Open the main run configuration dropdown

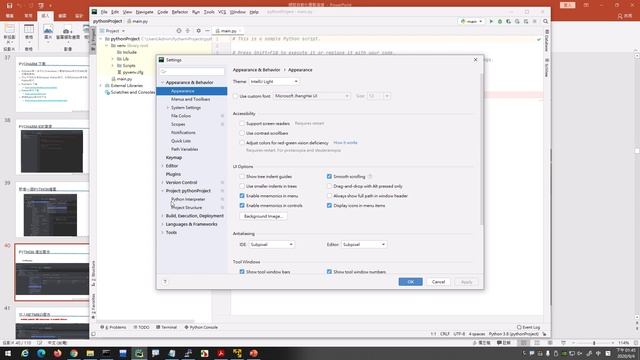(471, 21)
